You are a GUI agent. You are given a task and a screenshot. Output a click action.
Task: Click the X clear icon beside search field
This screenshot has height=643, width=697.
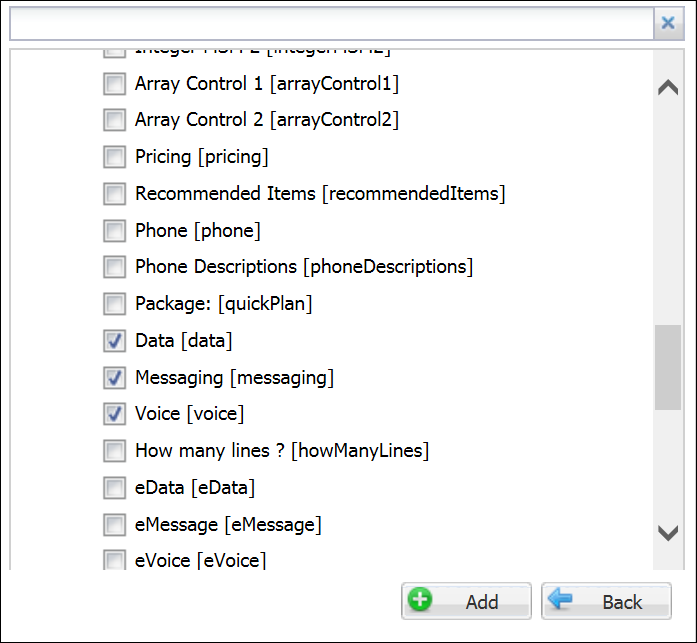(x=669, y=23)
